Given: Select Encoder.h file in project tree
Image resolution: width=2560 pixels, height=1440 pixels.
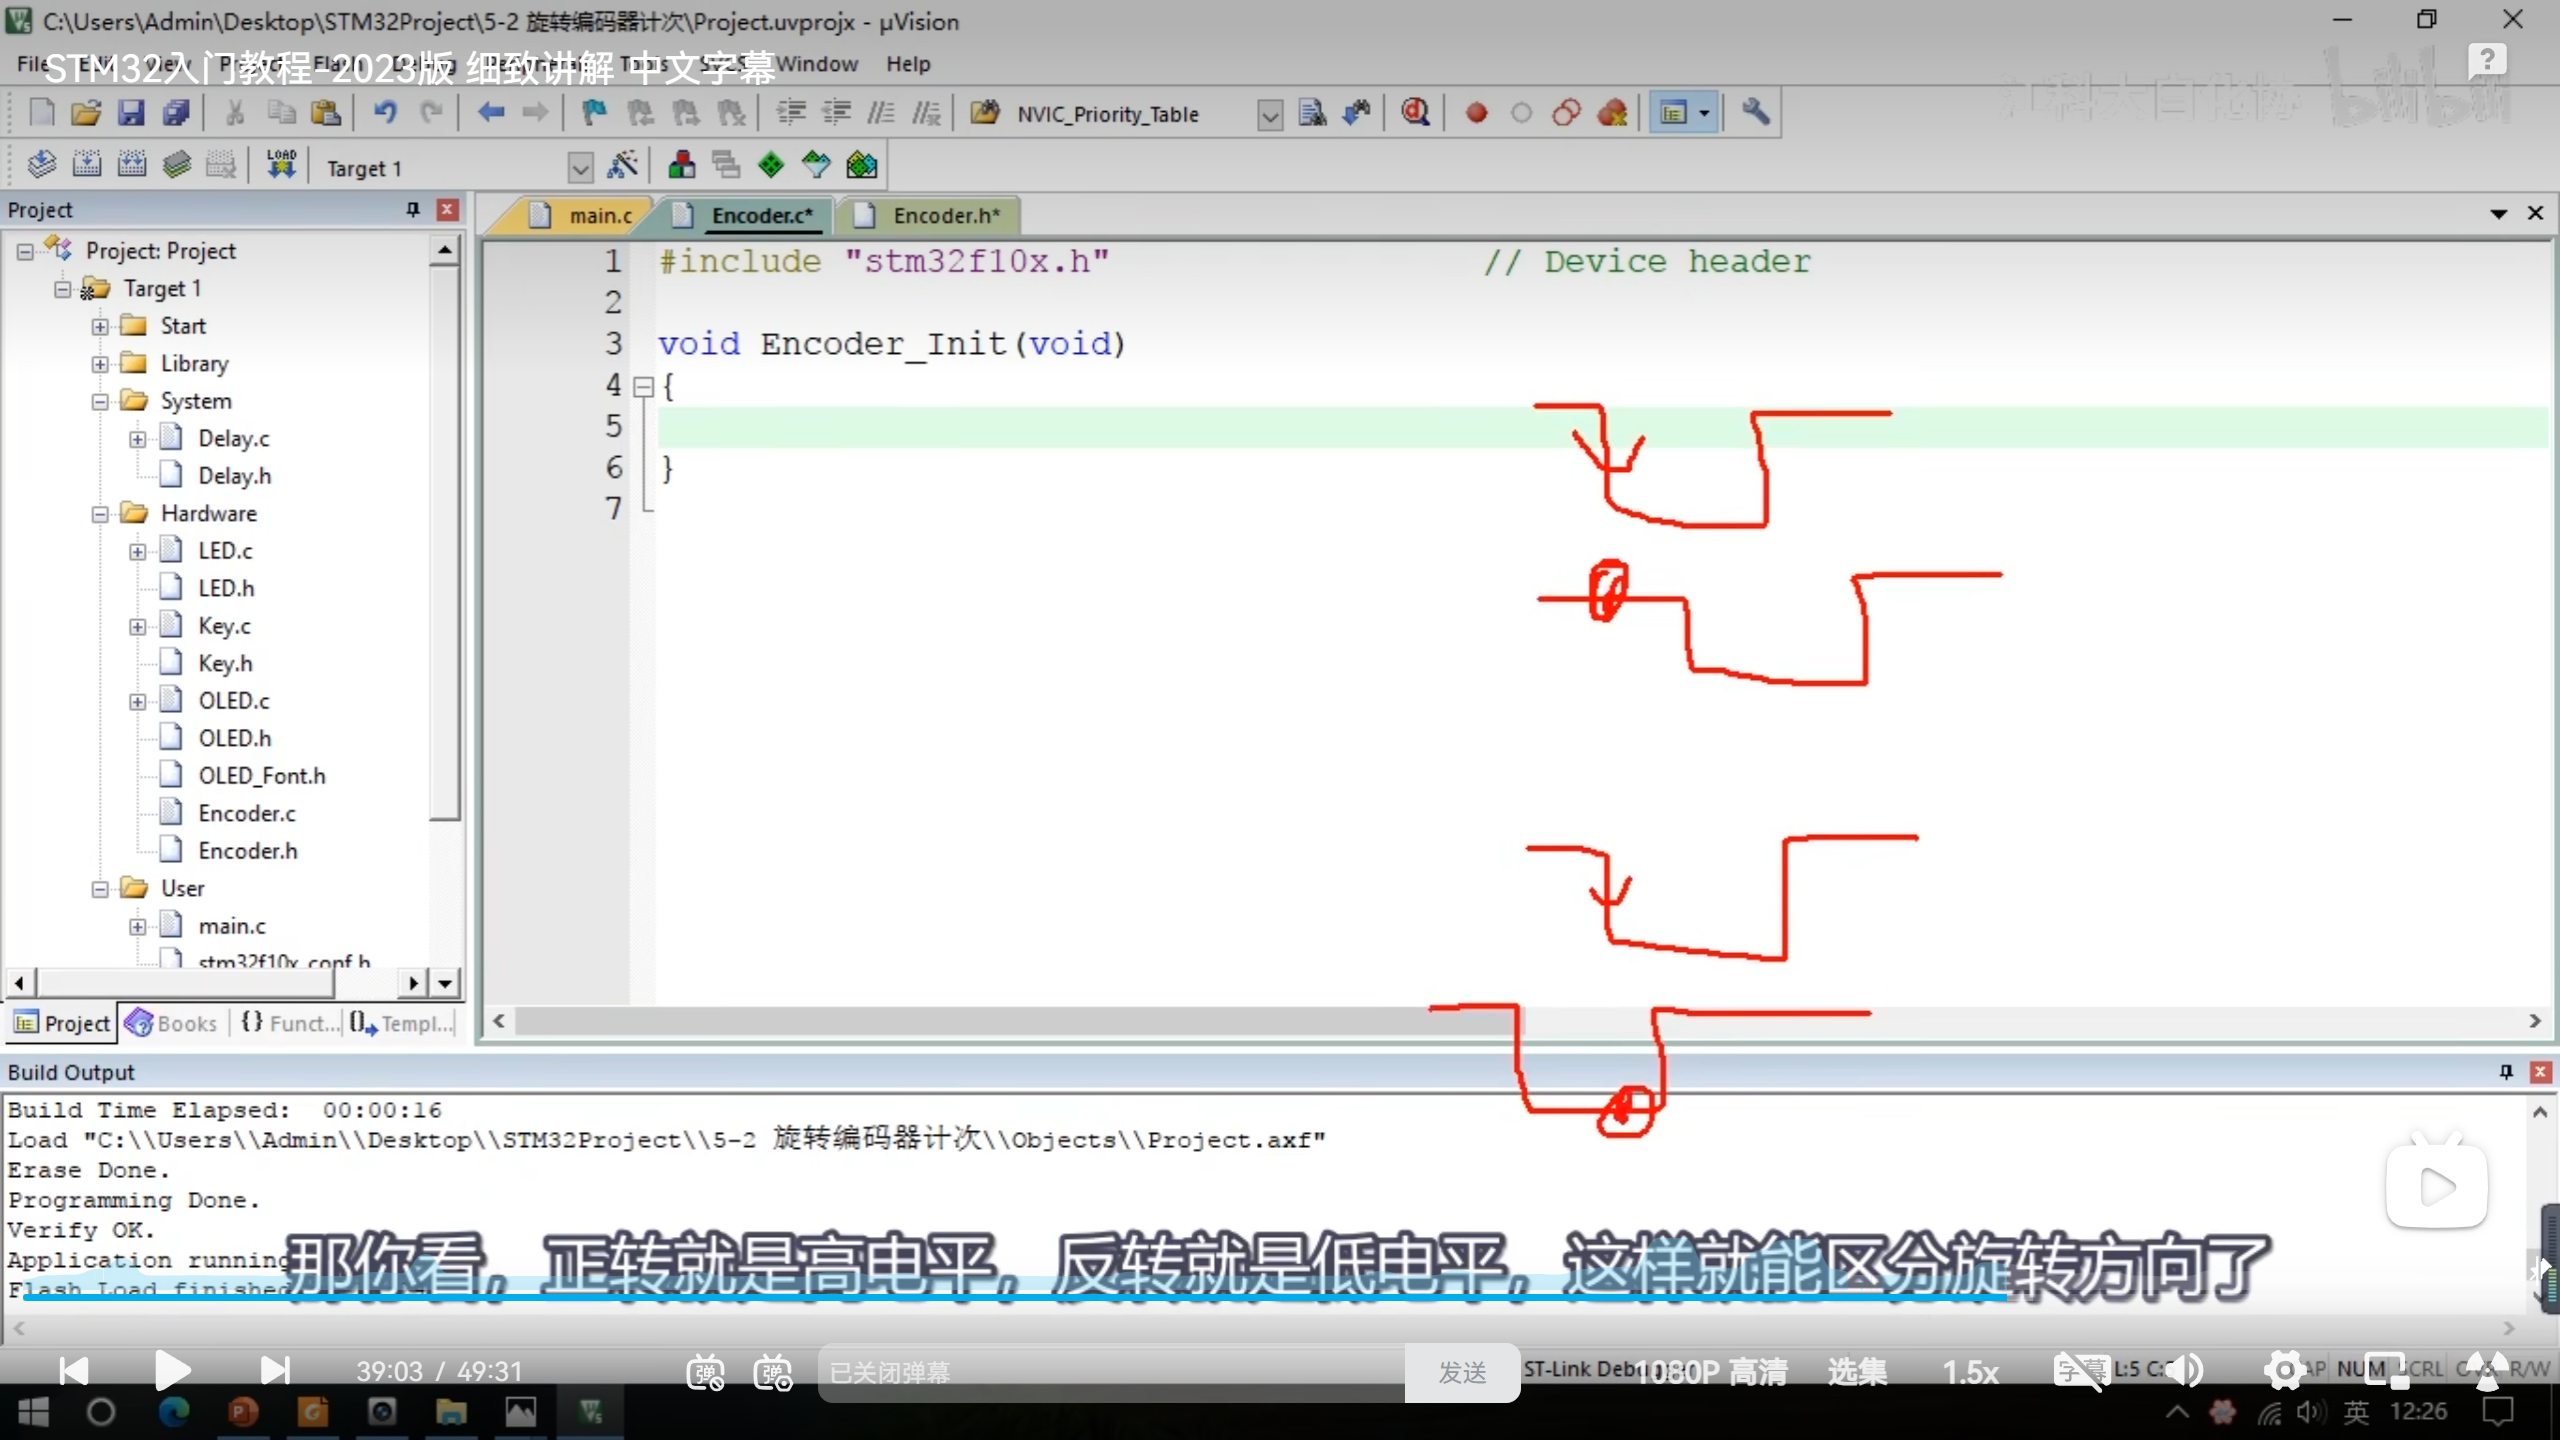Looking at the screenshot, I should click(247, 851).
